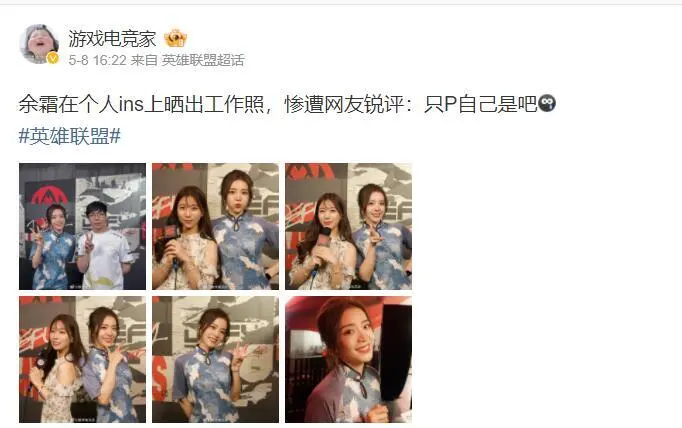Open the 游戏电竞家 username link

(112, 39)
